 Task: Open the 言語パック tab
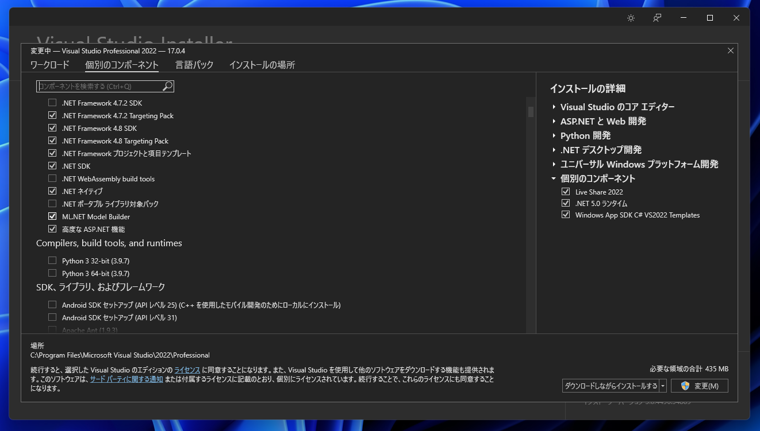pyautogui.click(x=194, y=65)
